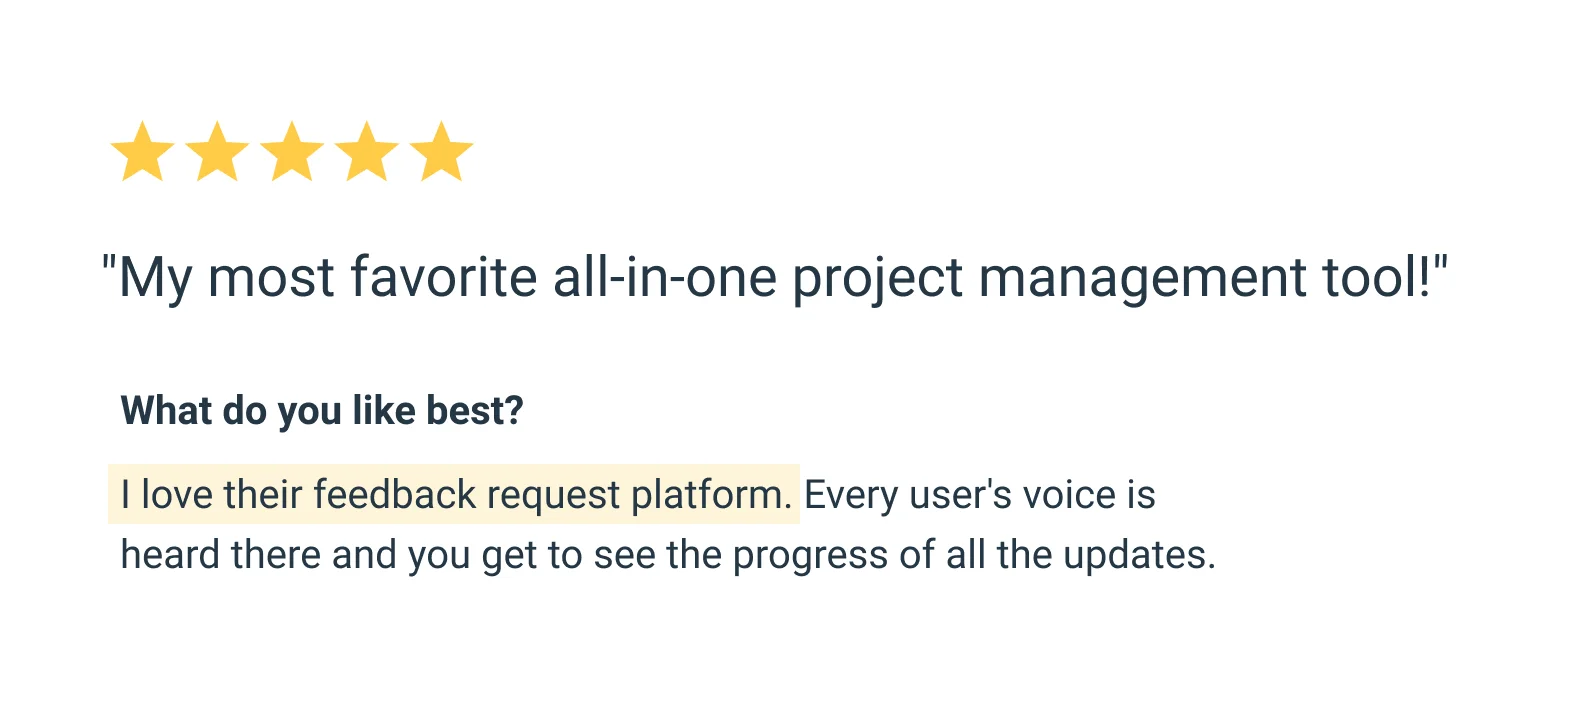Click the word "updates." ending the review
The width and height of the screenshot is (1592, 708).
pyautogui.click(x=1139, y=555)
